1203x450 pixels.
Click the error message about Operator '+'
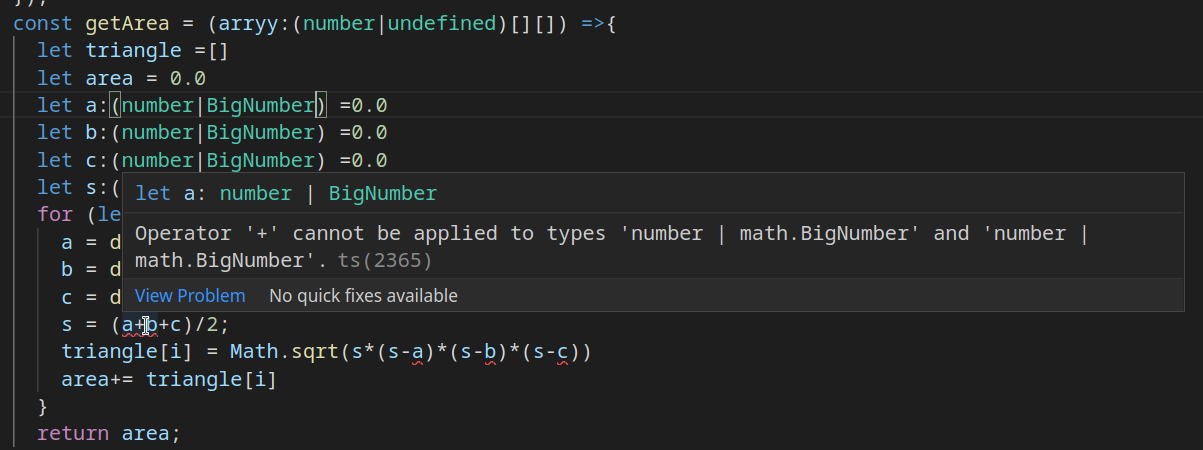(x=610, y=247)
